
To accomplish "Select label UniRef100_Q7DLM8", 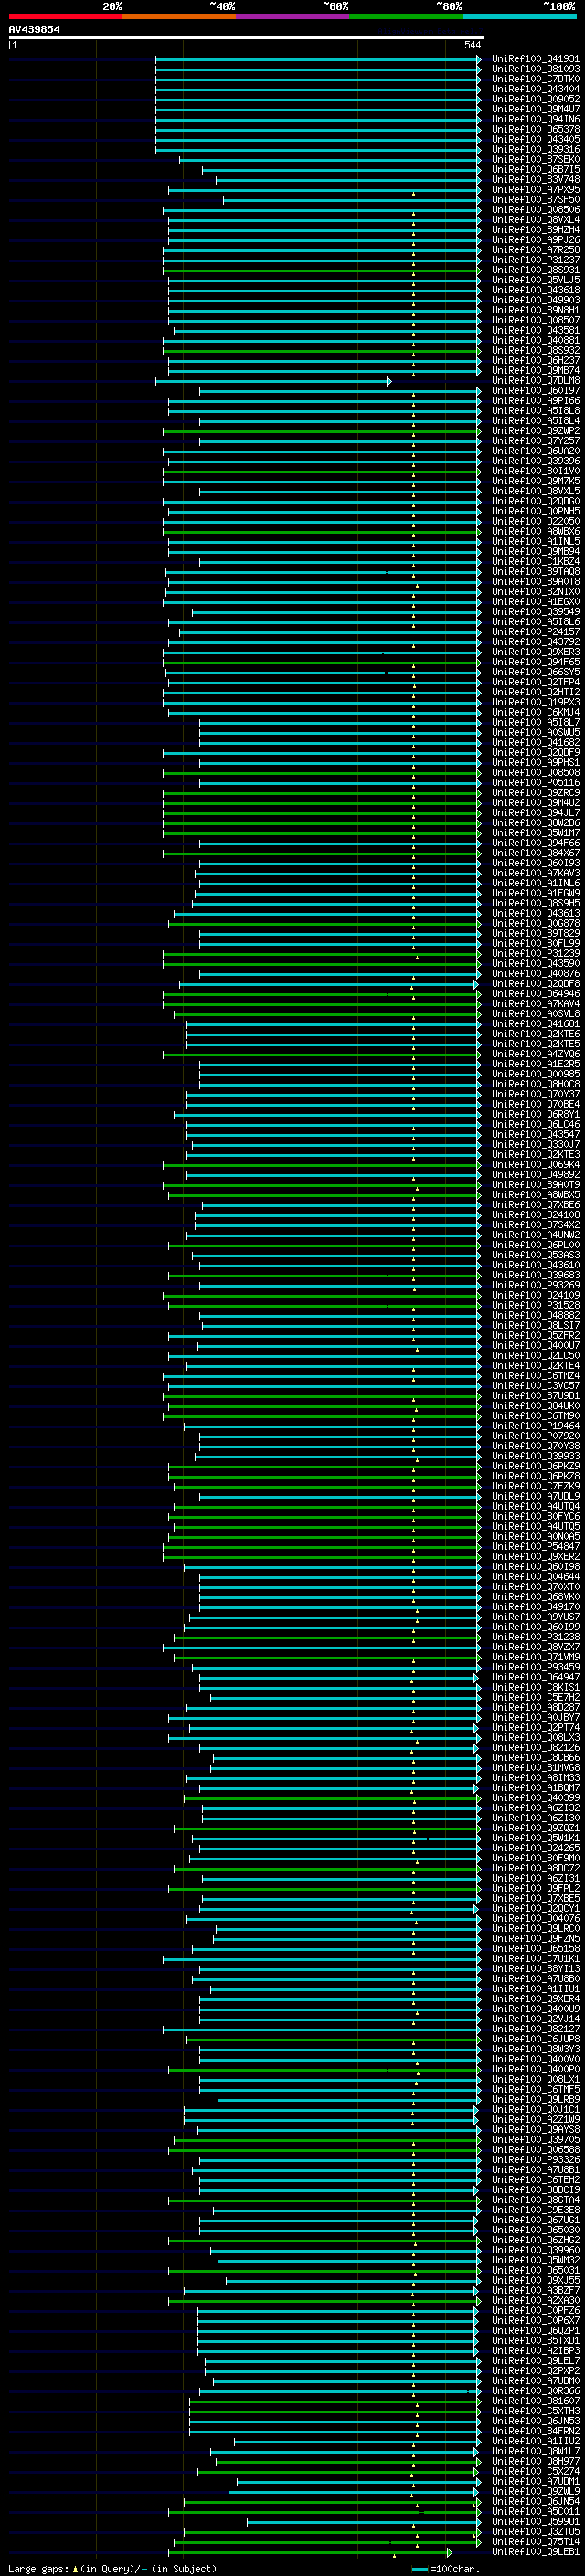I will (536, 381).
